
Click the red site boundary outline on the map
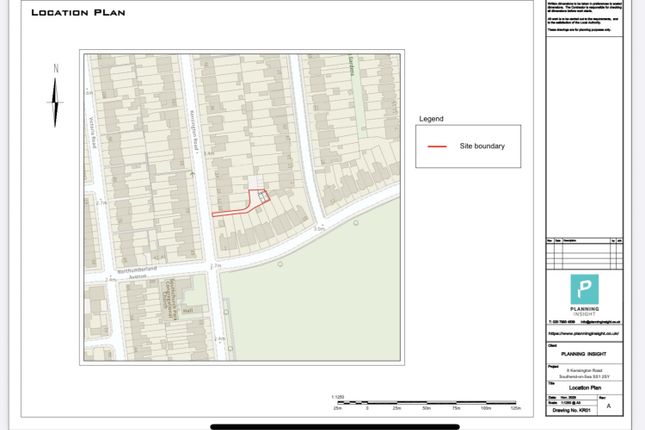click(x=241, y=202)
